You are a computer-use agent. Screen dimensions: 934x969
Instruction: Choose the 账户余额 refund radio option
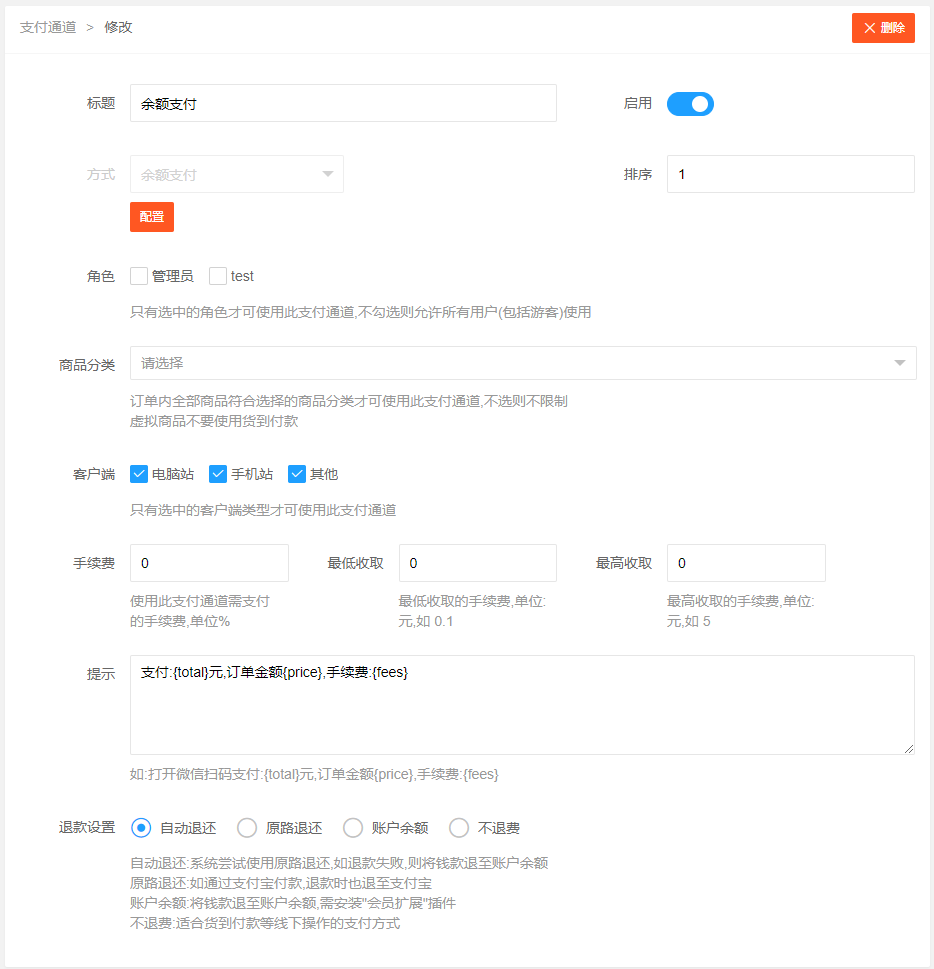(353, 828)
